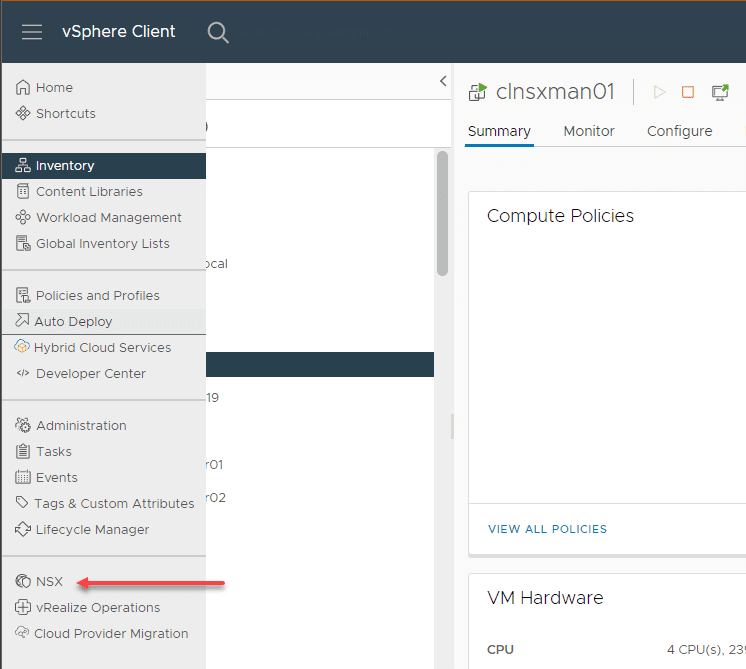Click the Hybrid Cloud Services cloud icon
This screenshot has width=746, height=669.
pos(22,346)
